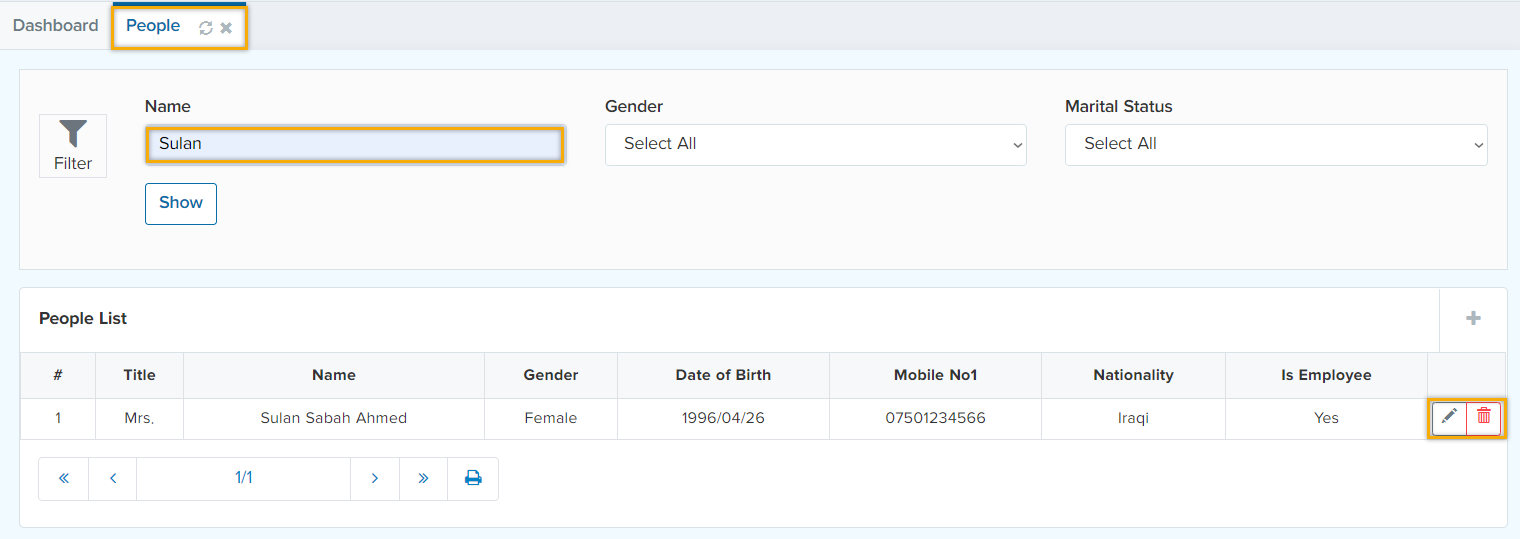Go to the next page
The height and width of the screenshot is (539, 1520).
(x=375, y=478)
